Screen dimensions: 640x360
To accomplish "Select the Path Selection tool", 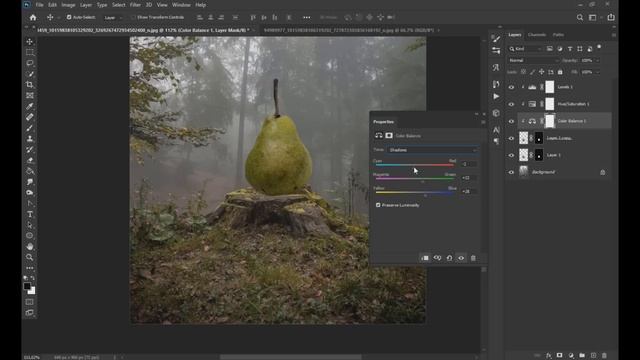I will point(30,225).
